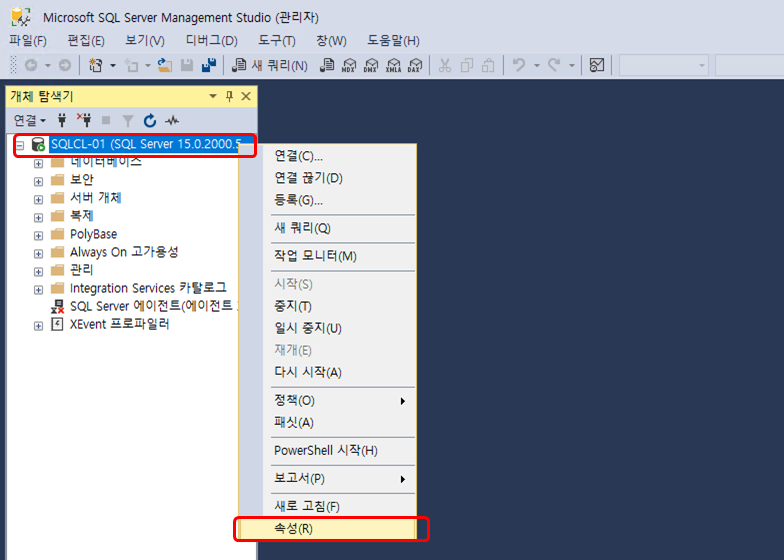784x560 pixels.
Task: Choose 속성(R) in the context menu
Action: pyautogui.click(x=328, y=529)
